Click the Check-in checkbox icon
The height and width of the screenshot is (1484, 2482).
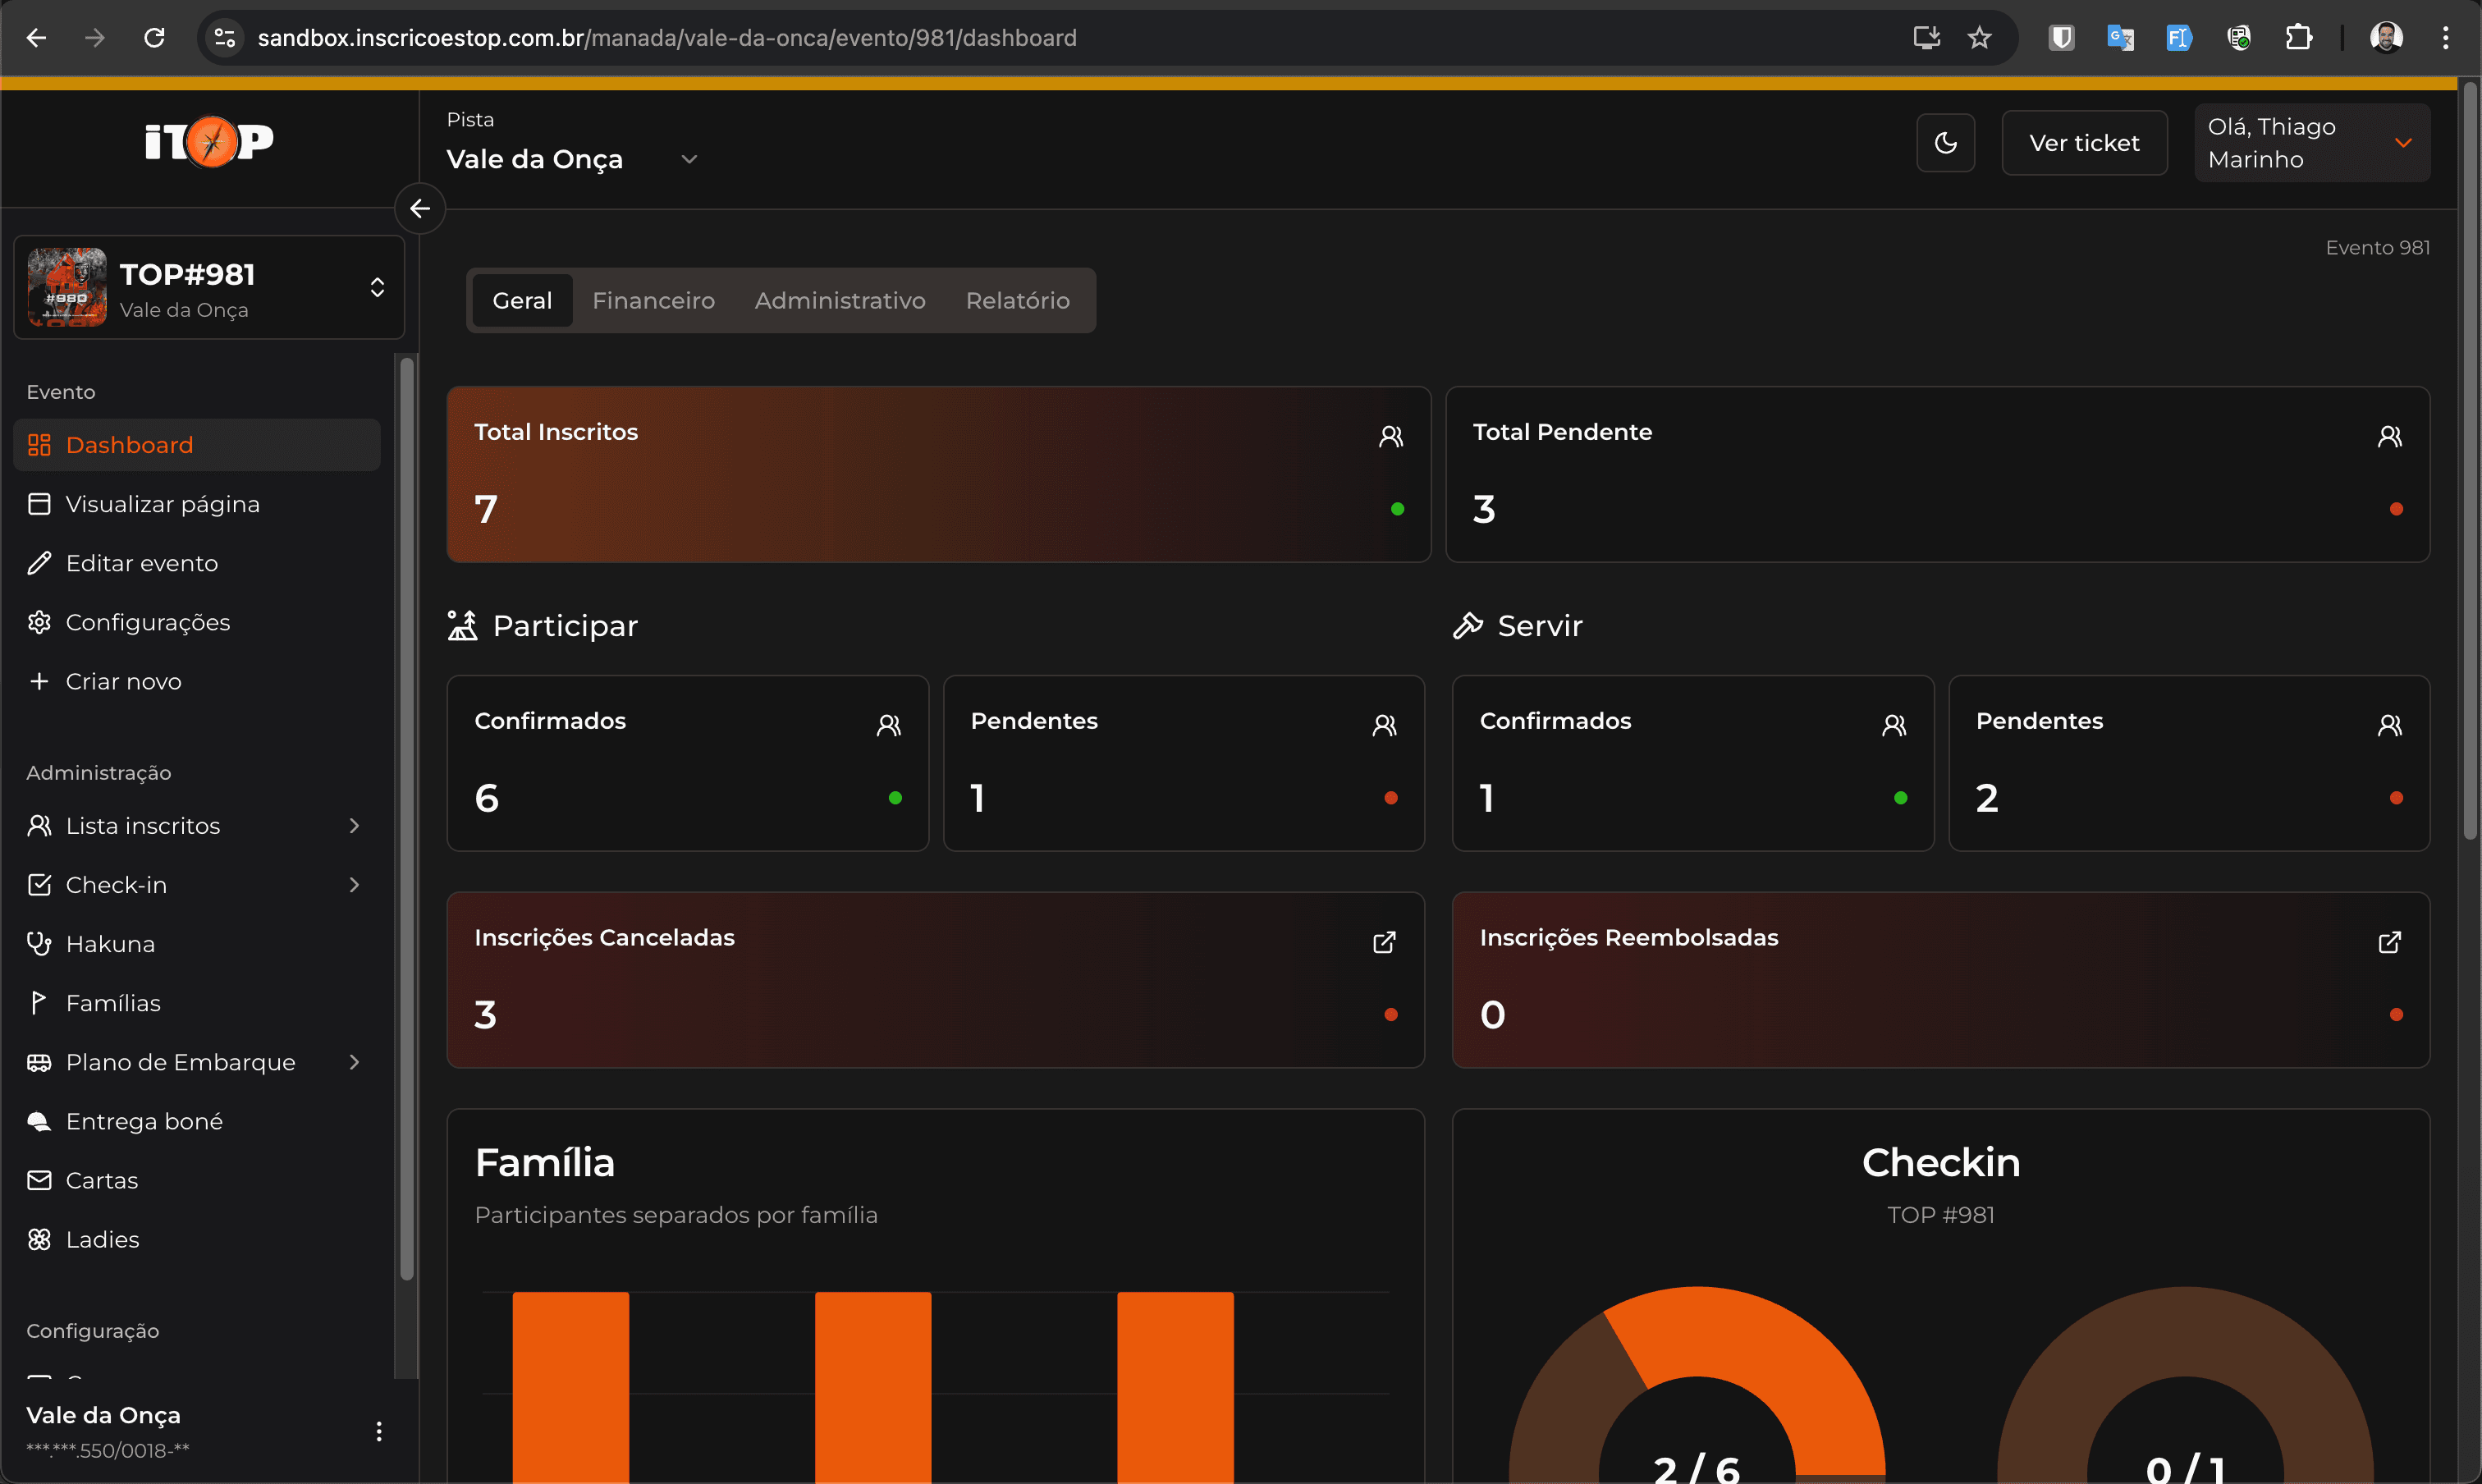(x=39, y=885)
